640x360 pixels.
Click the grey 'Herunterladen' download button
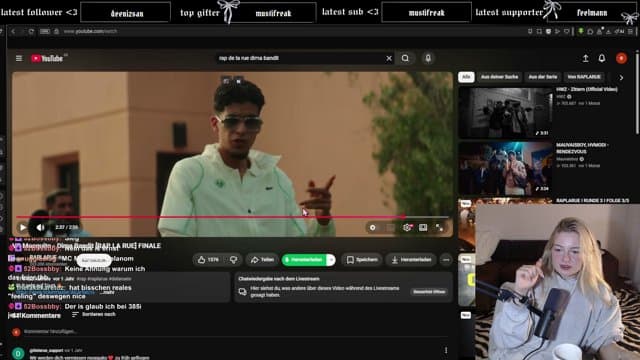(x=411, y=260)
